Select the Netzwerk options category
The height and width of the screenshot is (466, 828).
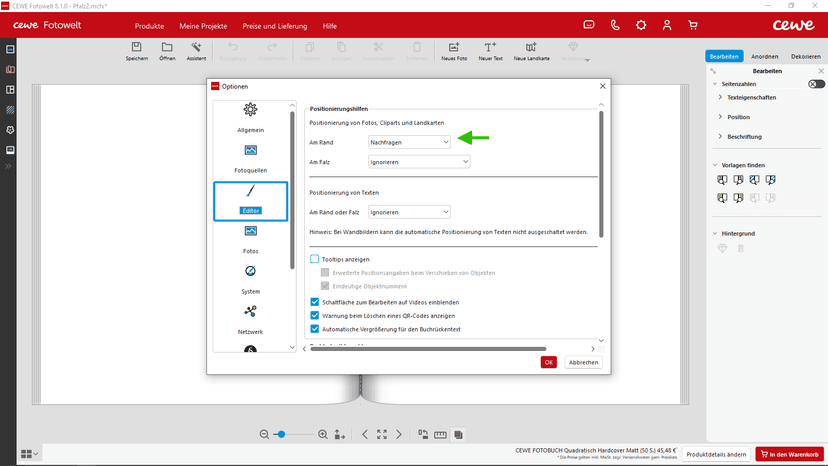click(x=250, y=317)
